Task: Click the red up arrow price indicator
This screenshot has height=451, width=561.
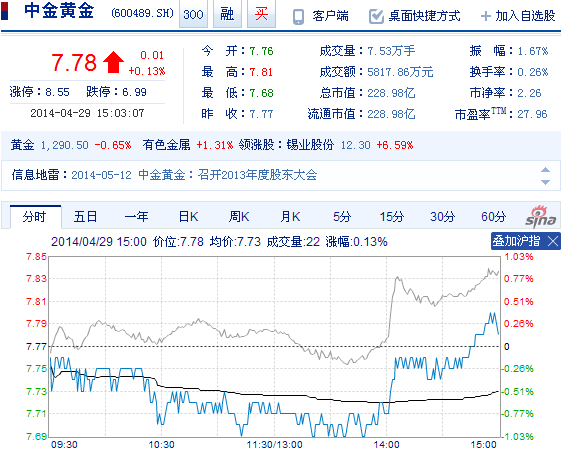Action: [x=113, y=62]
